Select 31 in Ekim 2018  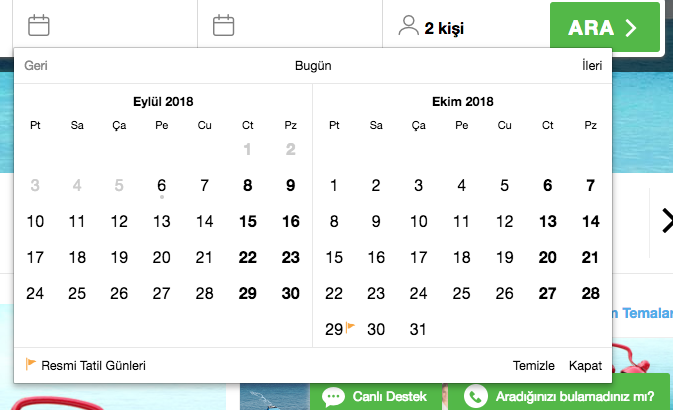tap(418, 330)
